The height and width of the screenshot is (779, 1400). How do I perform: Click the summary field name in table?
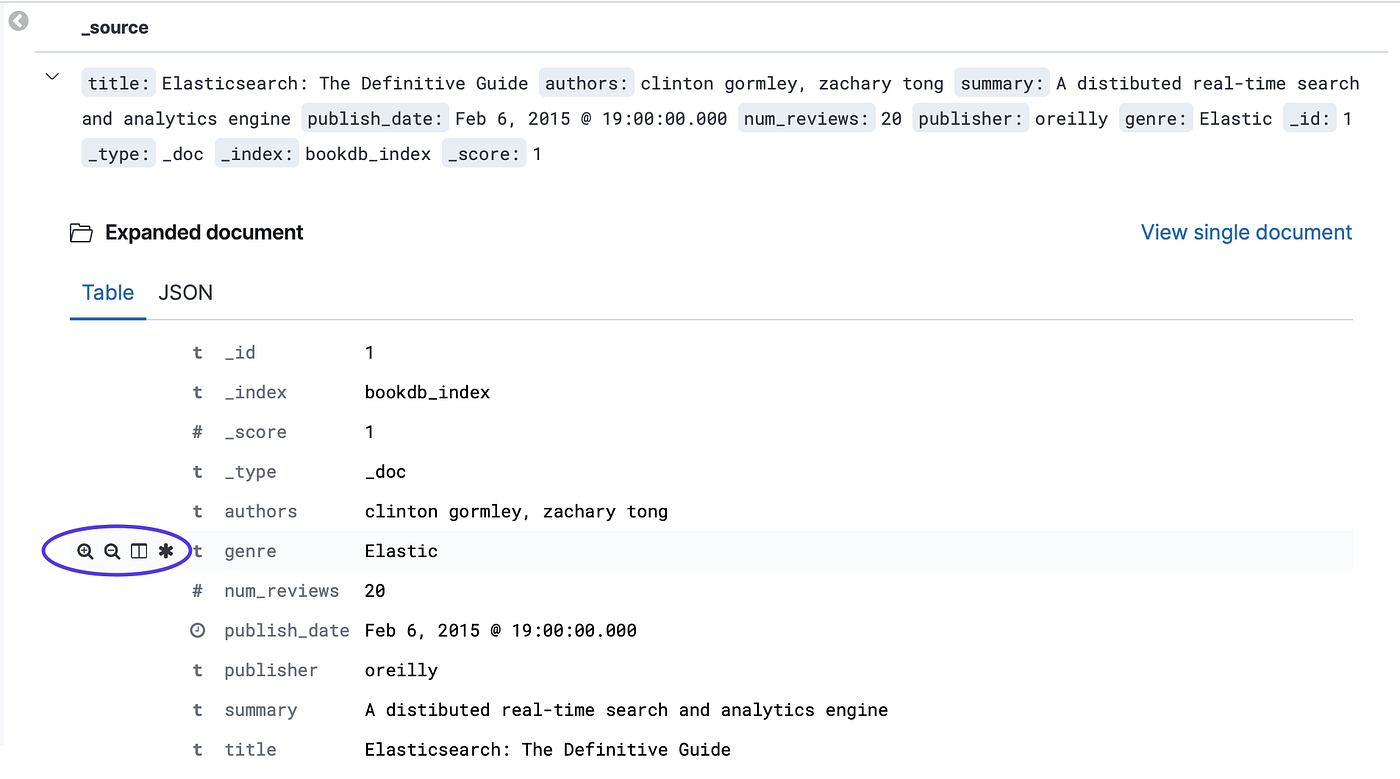(x=261, y=710)
